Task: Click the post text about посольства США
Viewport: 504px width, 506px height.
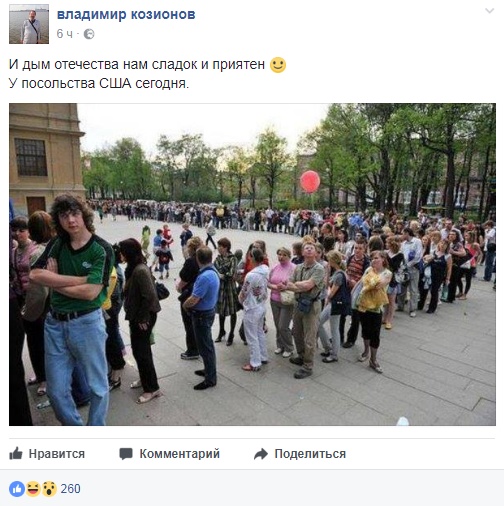Action: (99, 83)
